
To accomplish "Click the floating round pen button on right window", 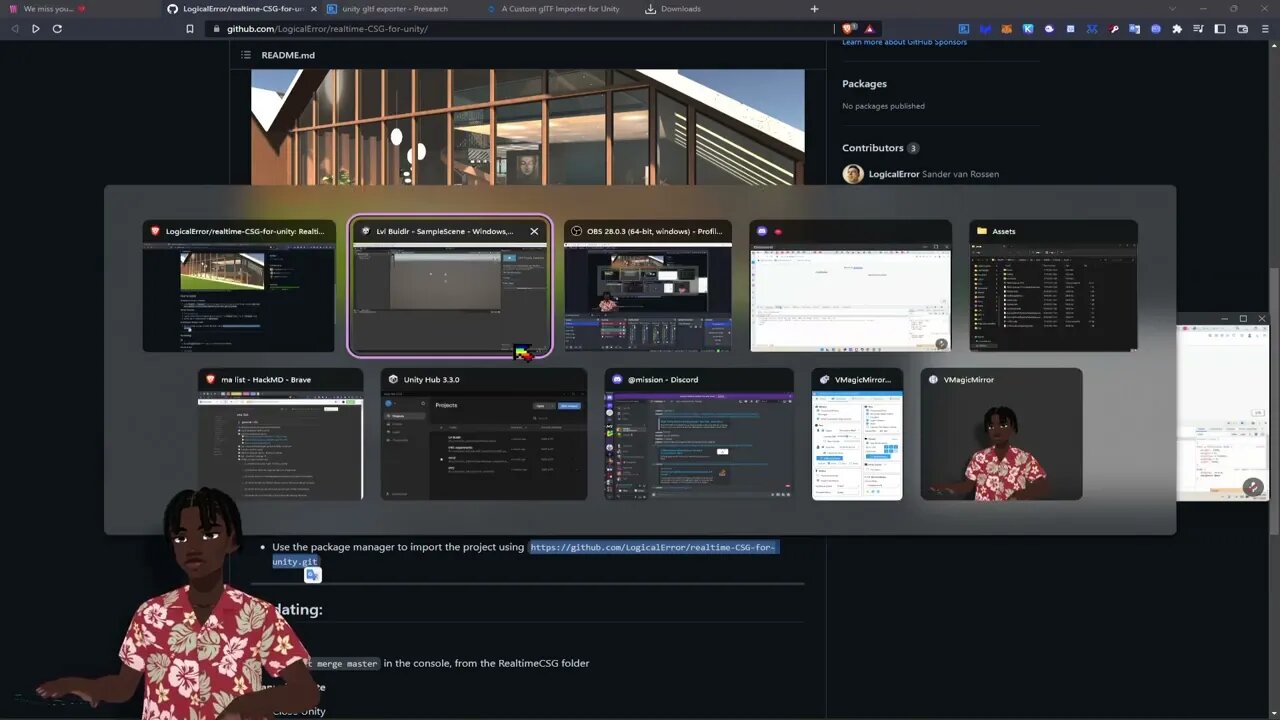I will pos(1253,487).
